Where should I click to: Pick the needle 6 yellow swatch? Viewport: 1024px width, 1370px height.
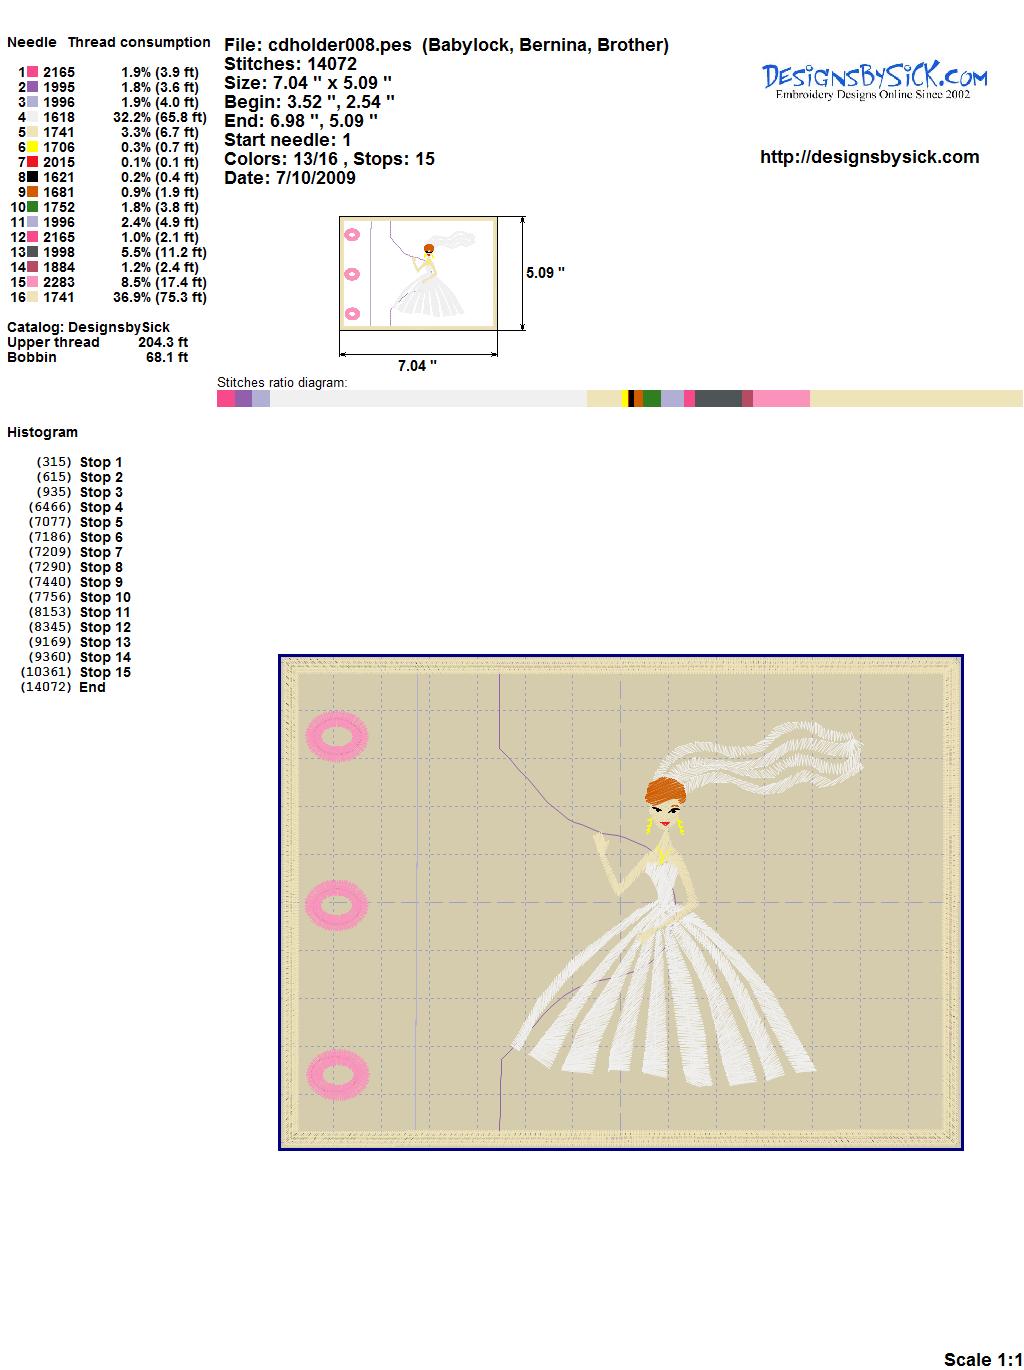pos(32,147)
